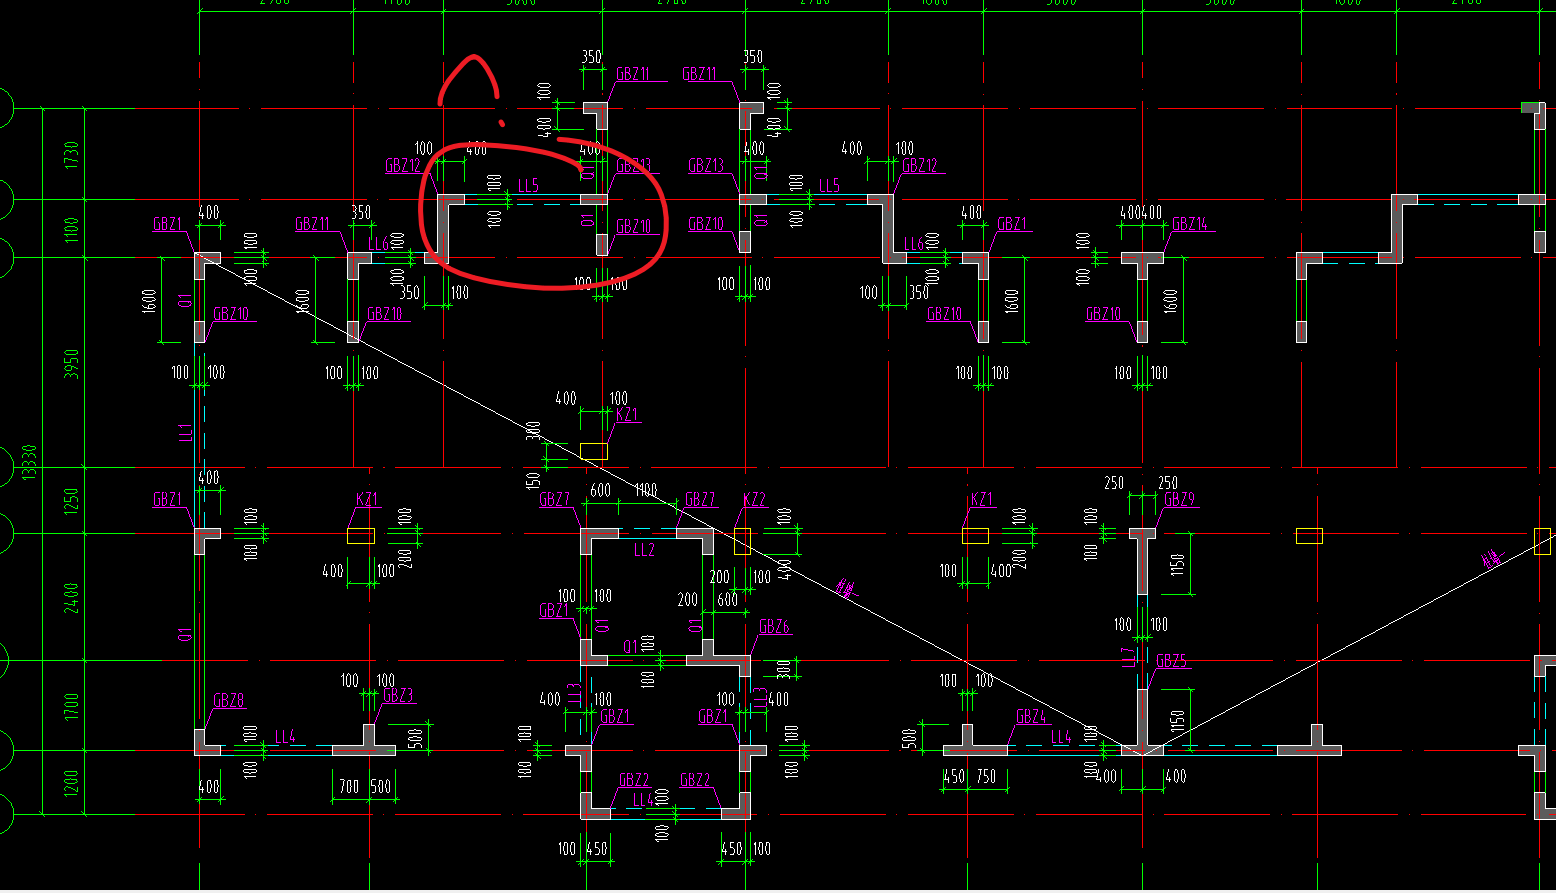Pick the 1200 axis dimension

71,782
